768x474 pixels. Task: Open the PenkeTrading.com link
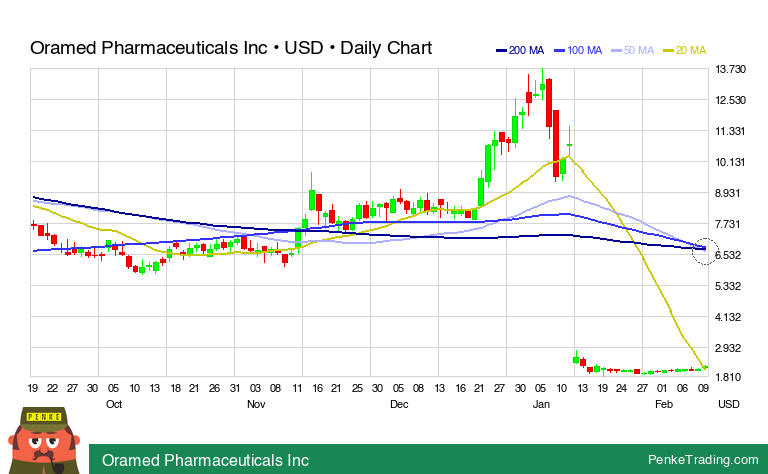coord(703,460)
